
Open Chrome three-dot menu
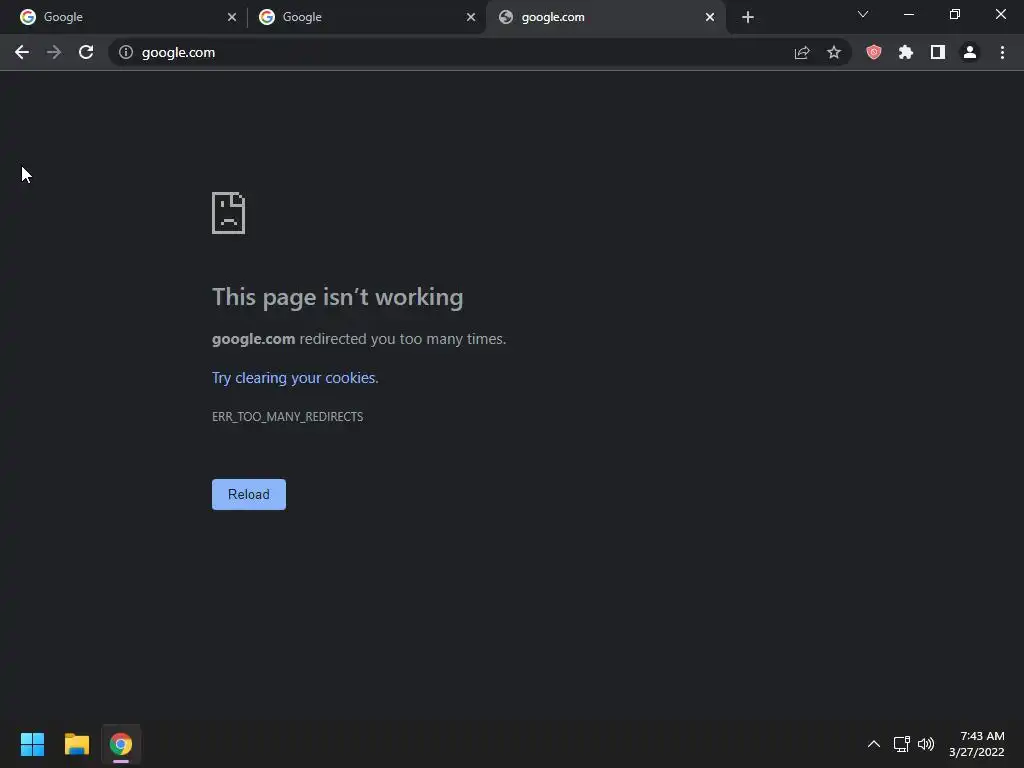coord(1002,52)
